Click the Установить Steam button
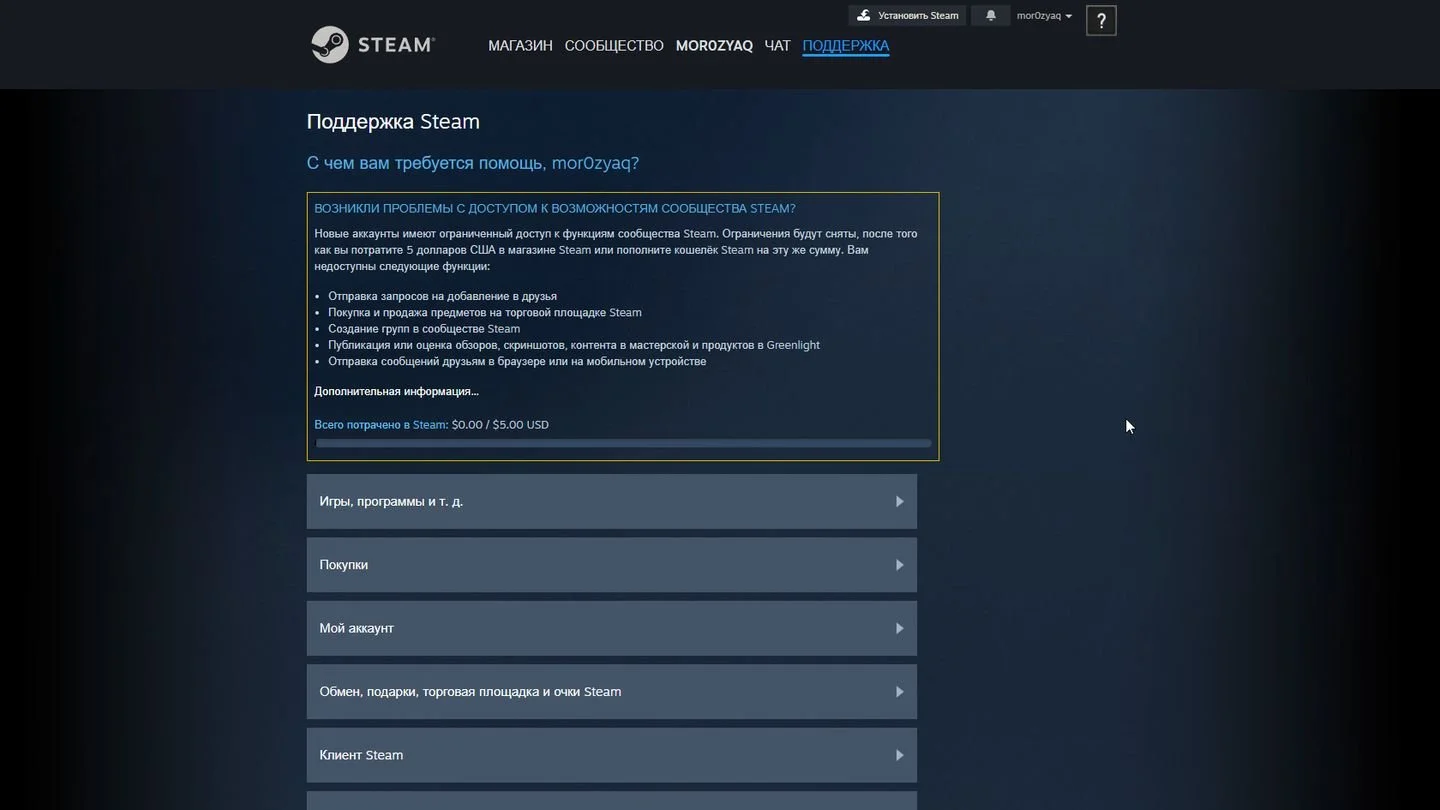The width and height of the screenshot is (1440, 810). tap(907, 15)
